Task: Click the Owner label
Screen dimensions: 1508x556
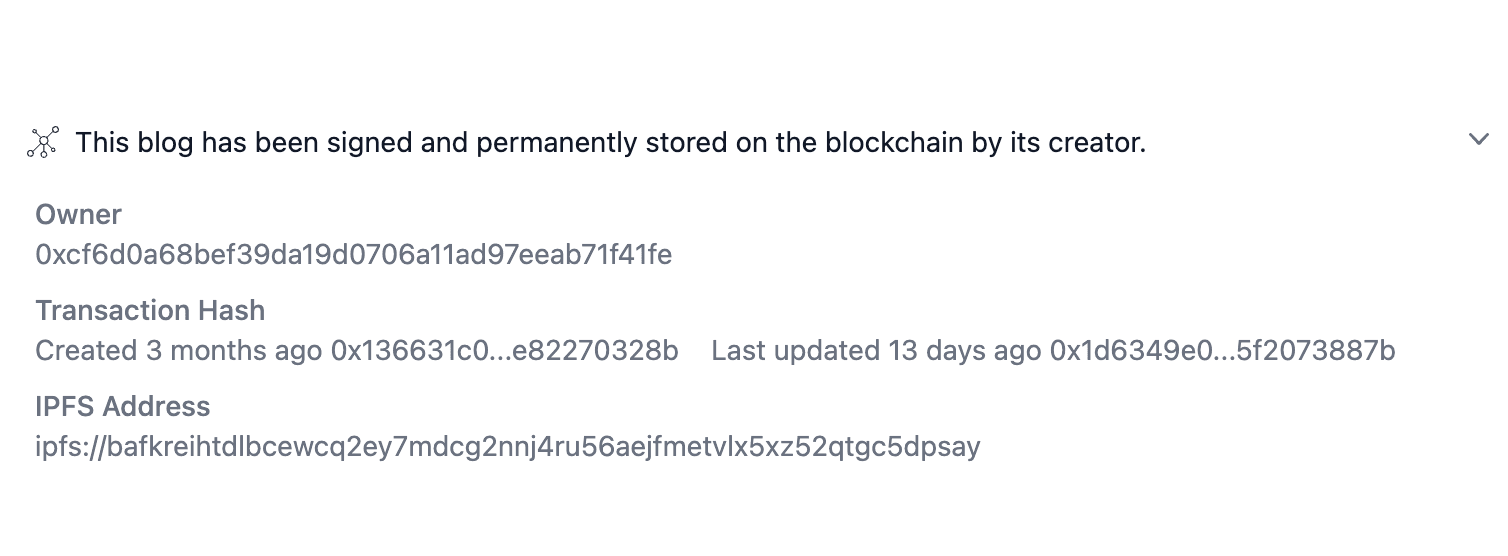Action: coord(79,215)
